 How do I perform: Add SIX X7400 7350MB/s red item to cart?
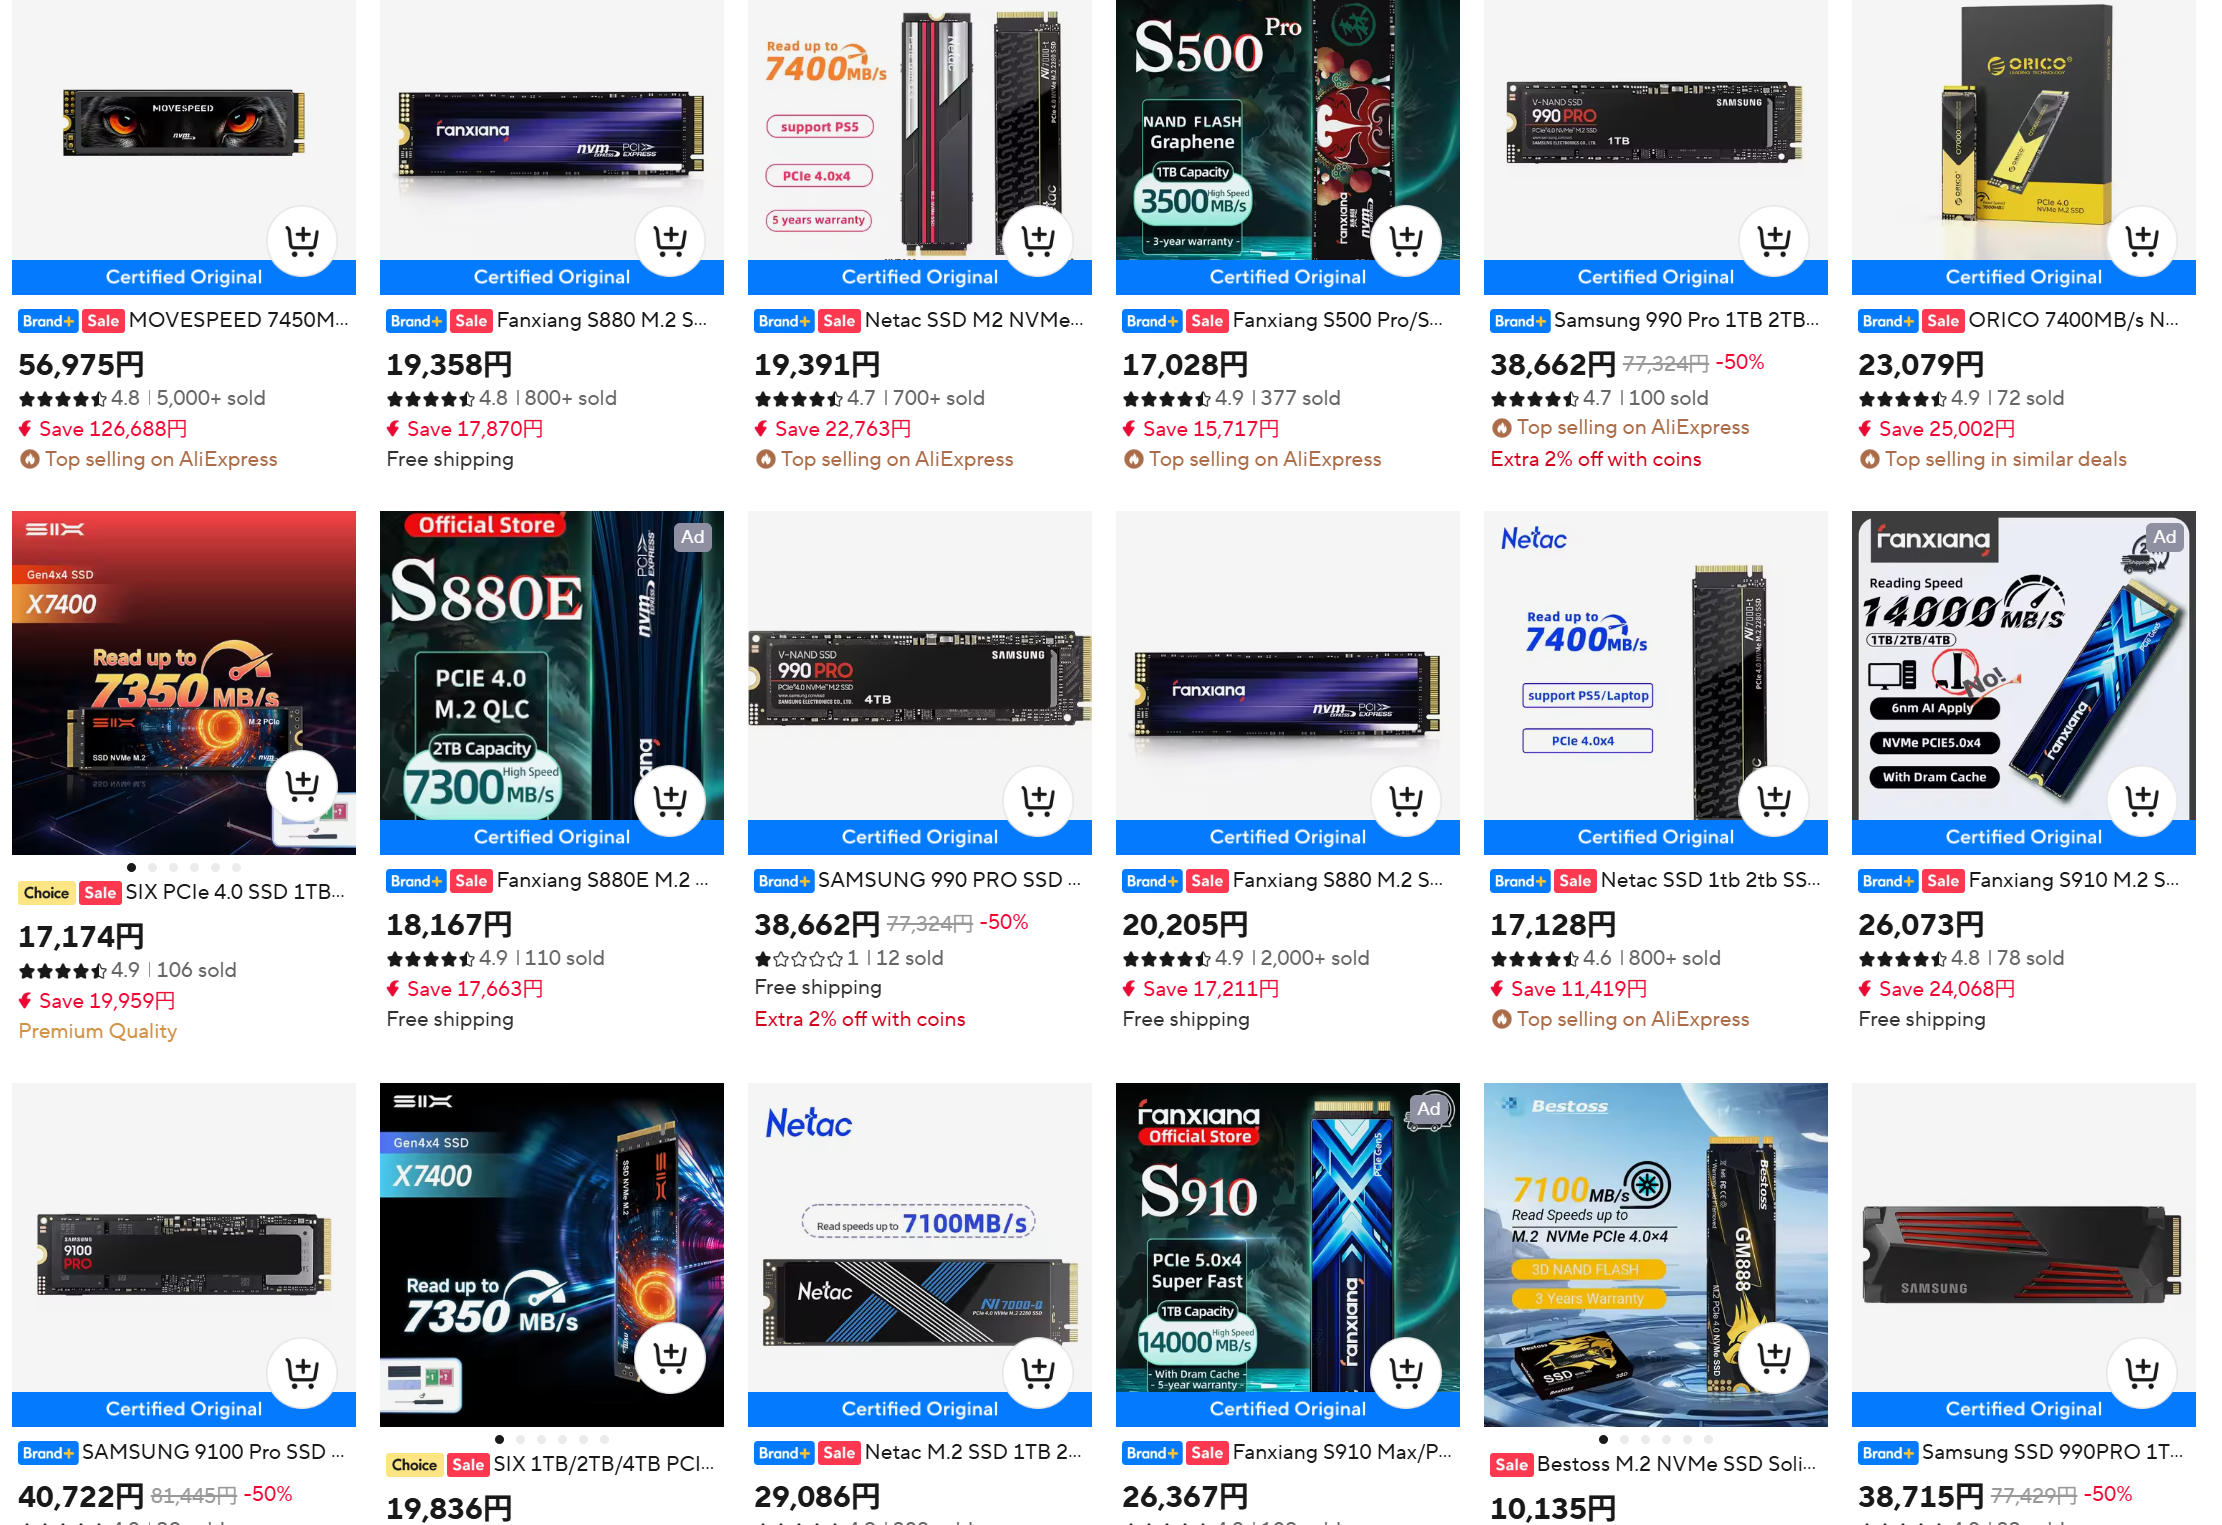(x=302, y=786)
